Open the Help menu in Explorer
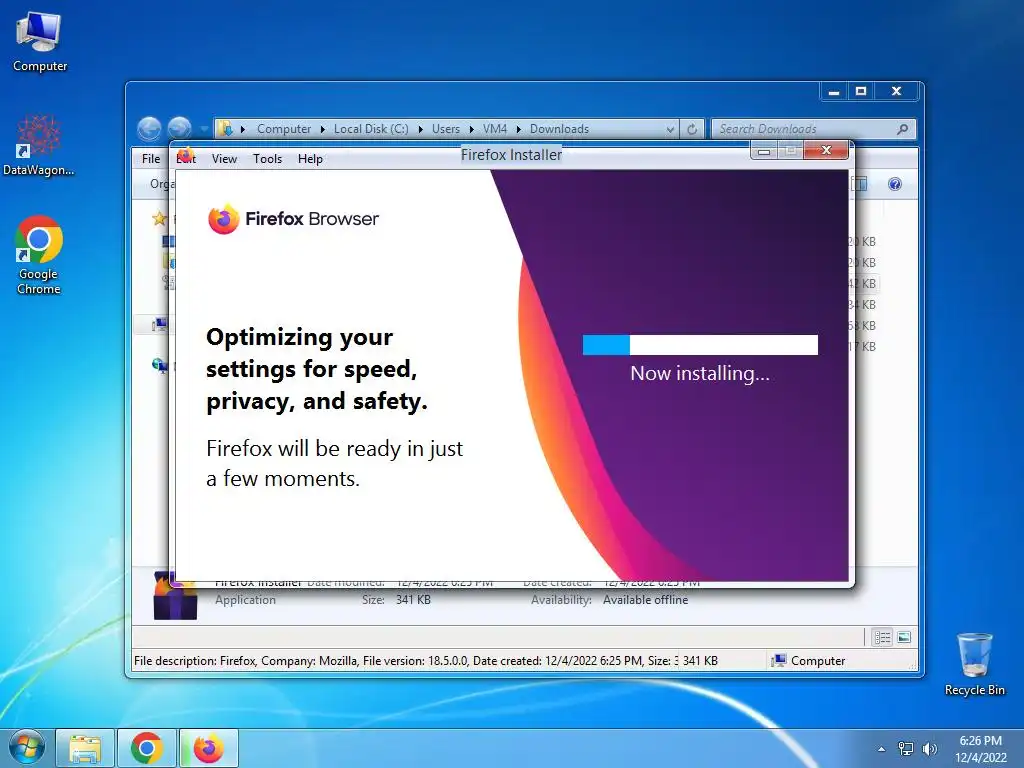This screenshot has height=768, width=1024. coord(310,159)
